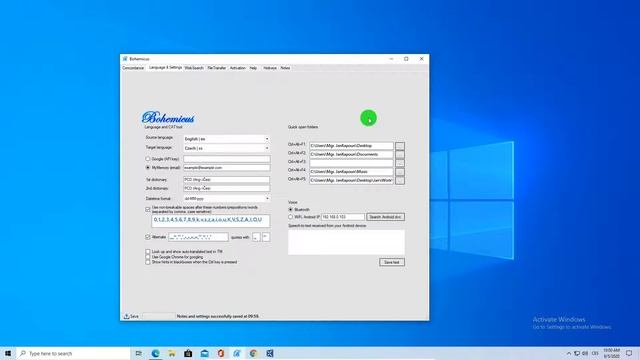Enable Use Google Chrome for googling
Image resolution: width=640 pixels, height=360 pixels.
click(x=148, y=257)
